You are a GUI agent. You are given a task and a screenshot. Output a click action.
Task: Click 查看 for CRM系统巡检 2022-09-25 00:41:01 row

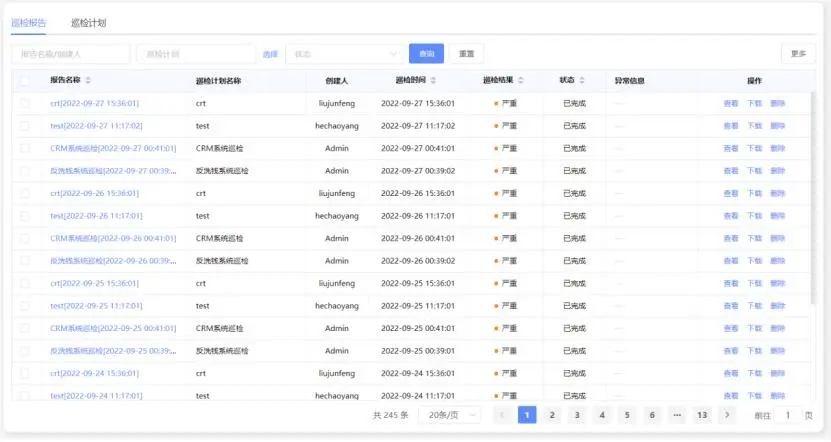click(x=731, y=329)
